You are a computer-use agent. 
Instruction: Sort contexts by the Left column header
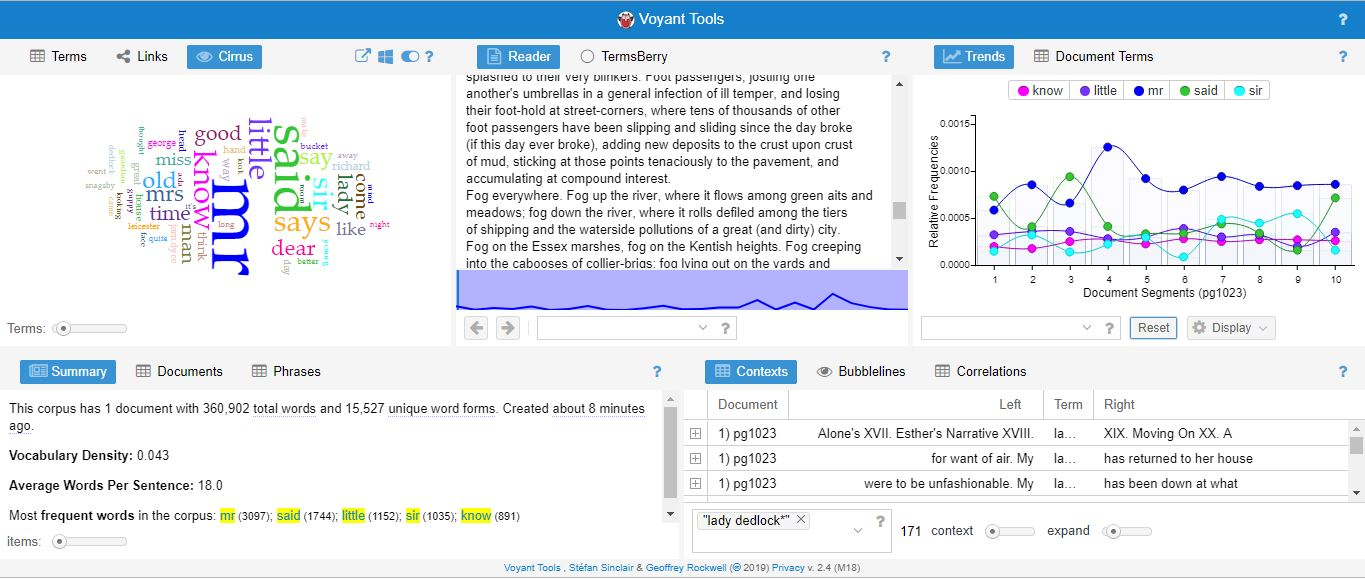(917, 404)
